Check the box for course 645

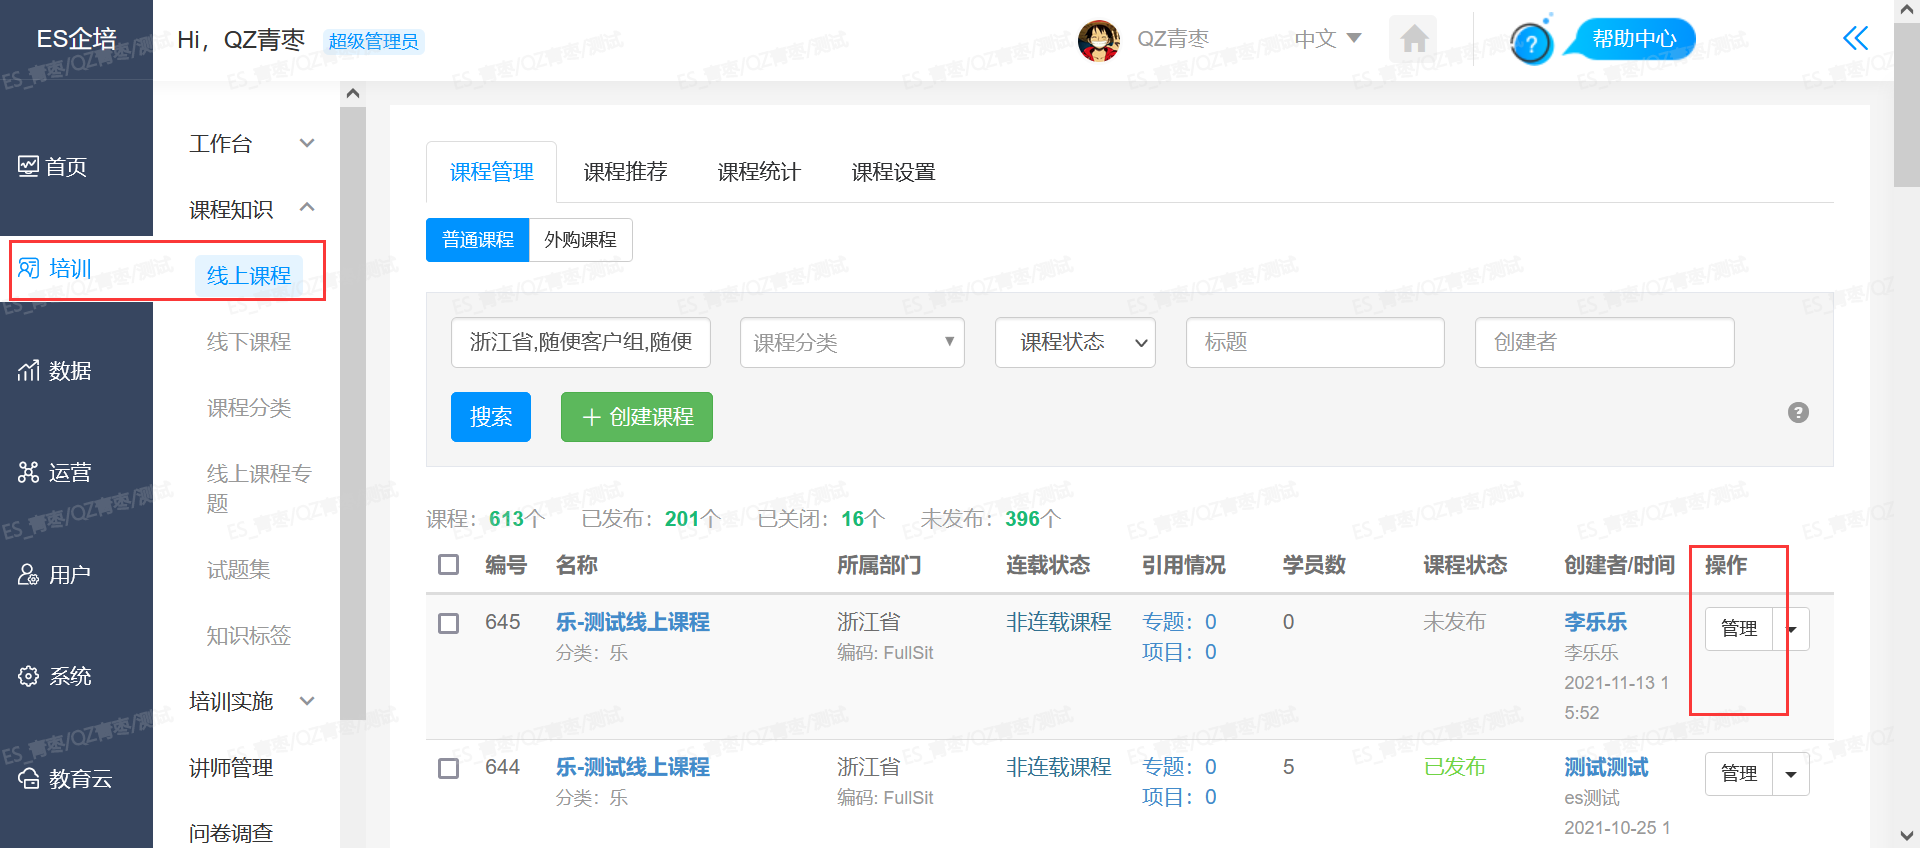[x=449, y=623]
